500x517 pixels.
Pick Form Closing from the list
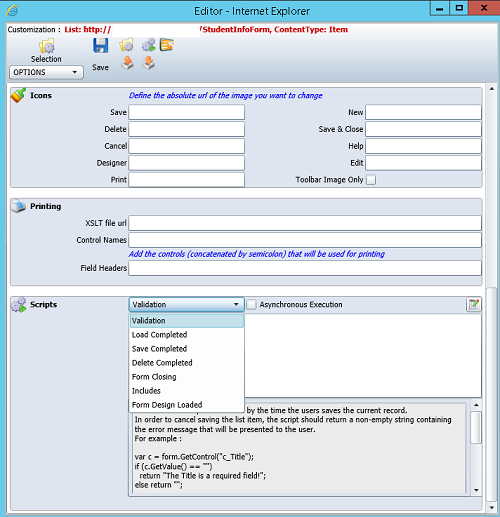(187, 377)
